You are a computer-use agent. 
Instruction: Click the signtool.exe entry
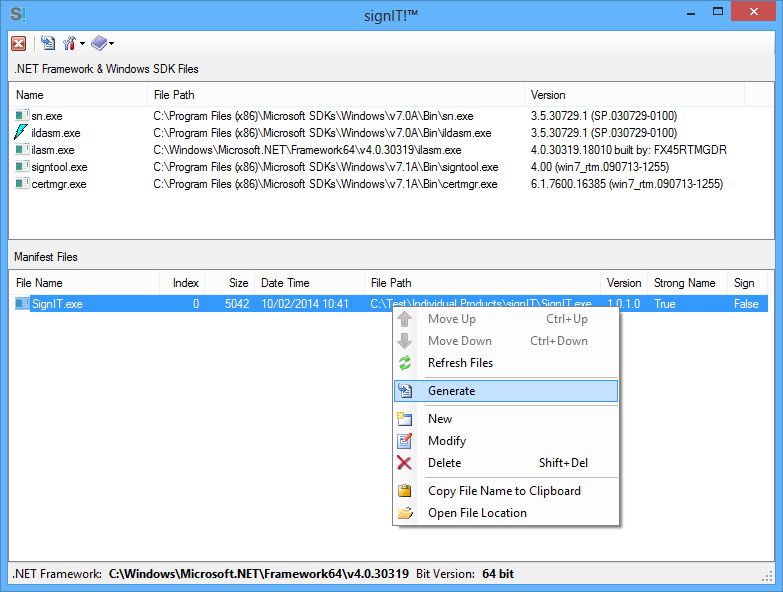[x=59, y=167]
